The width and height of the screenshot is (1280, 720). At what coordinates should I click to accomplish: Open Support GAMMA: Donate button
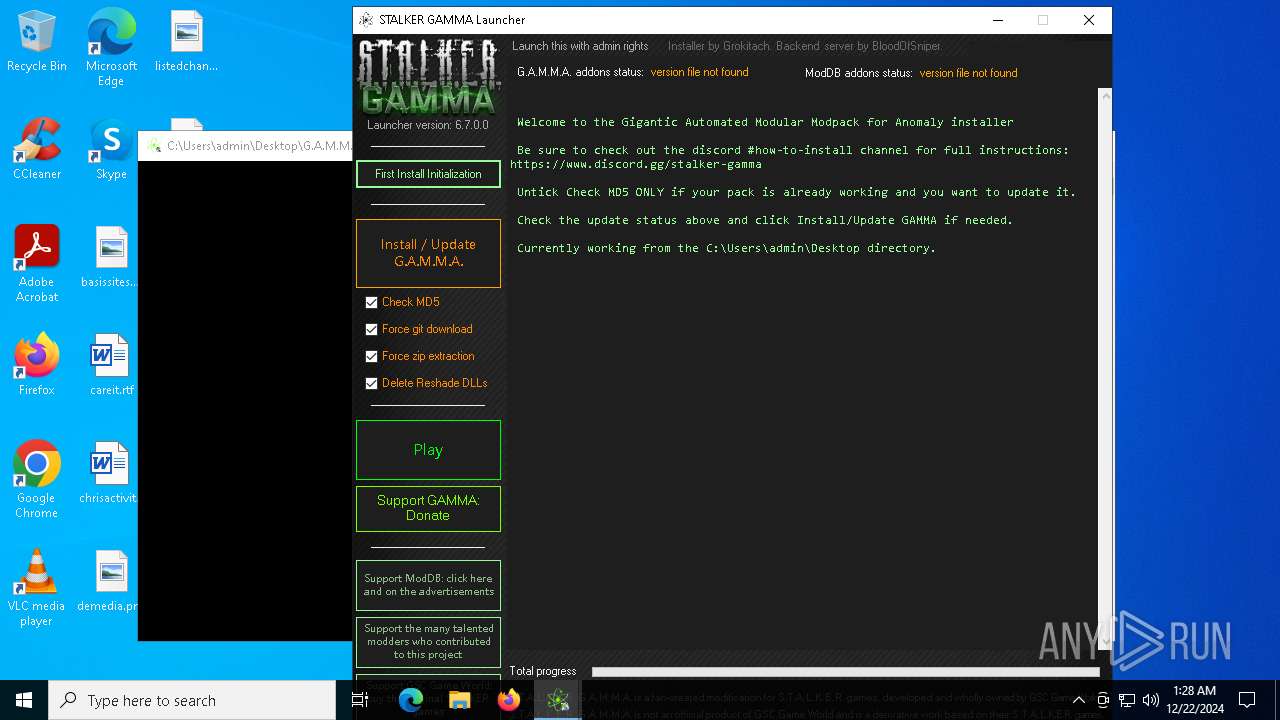(428, 508)
